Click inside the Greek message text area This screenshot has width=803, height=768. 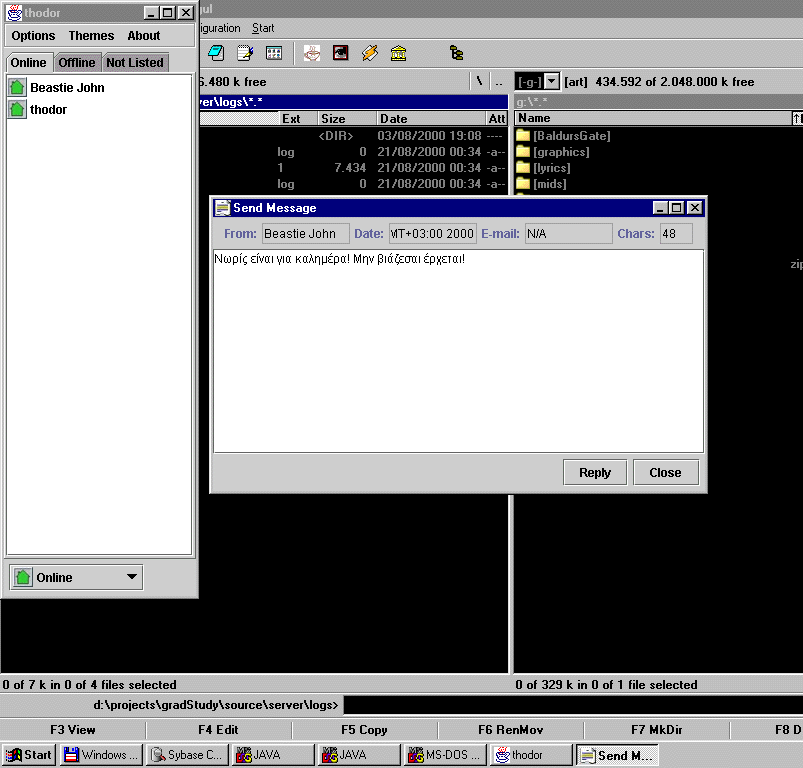click(458, 351)
